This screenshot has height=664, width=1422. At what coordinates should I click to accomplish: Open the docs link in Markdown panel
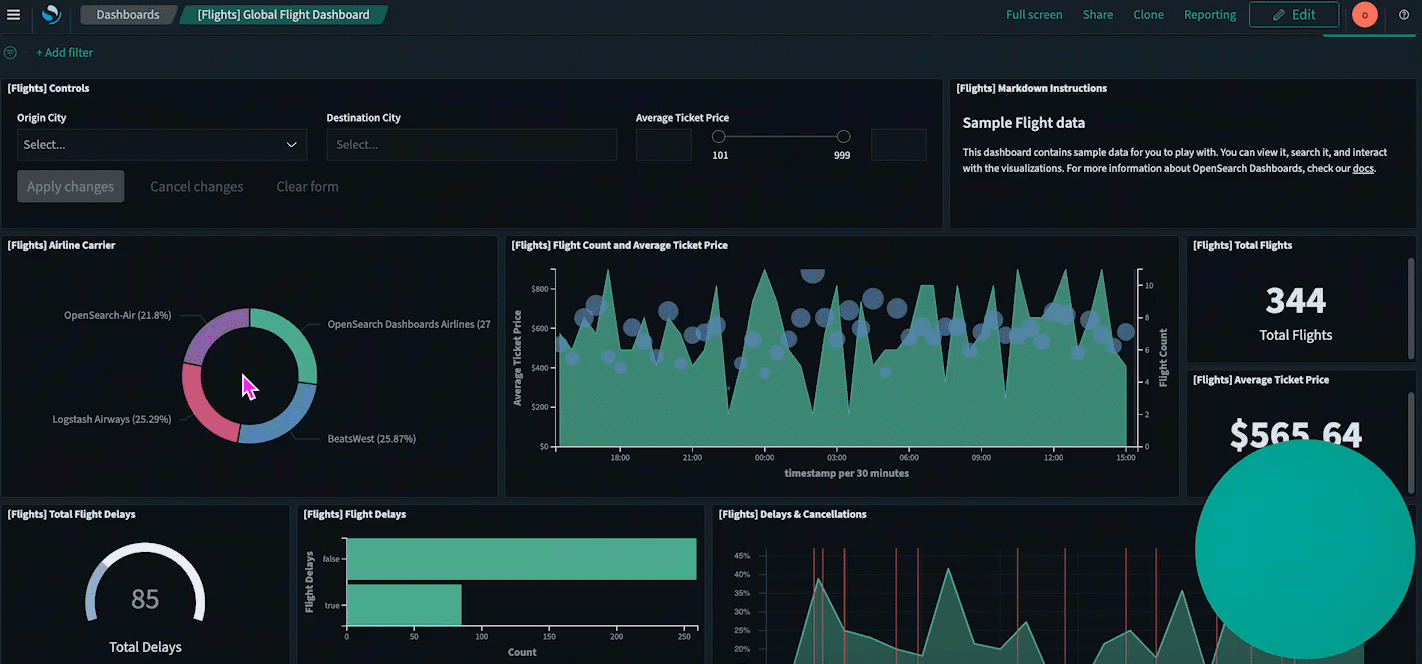click(1363, 169)
